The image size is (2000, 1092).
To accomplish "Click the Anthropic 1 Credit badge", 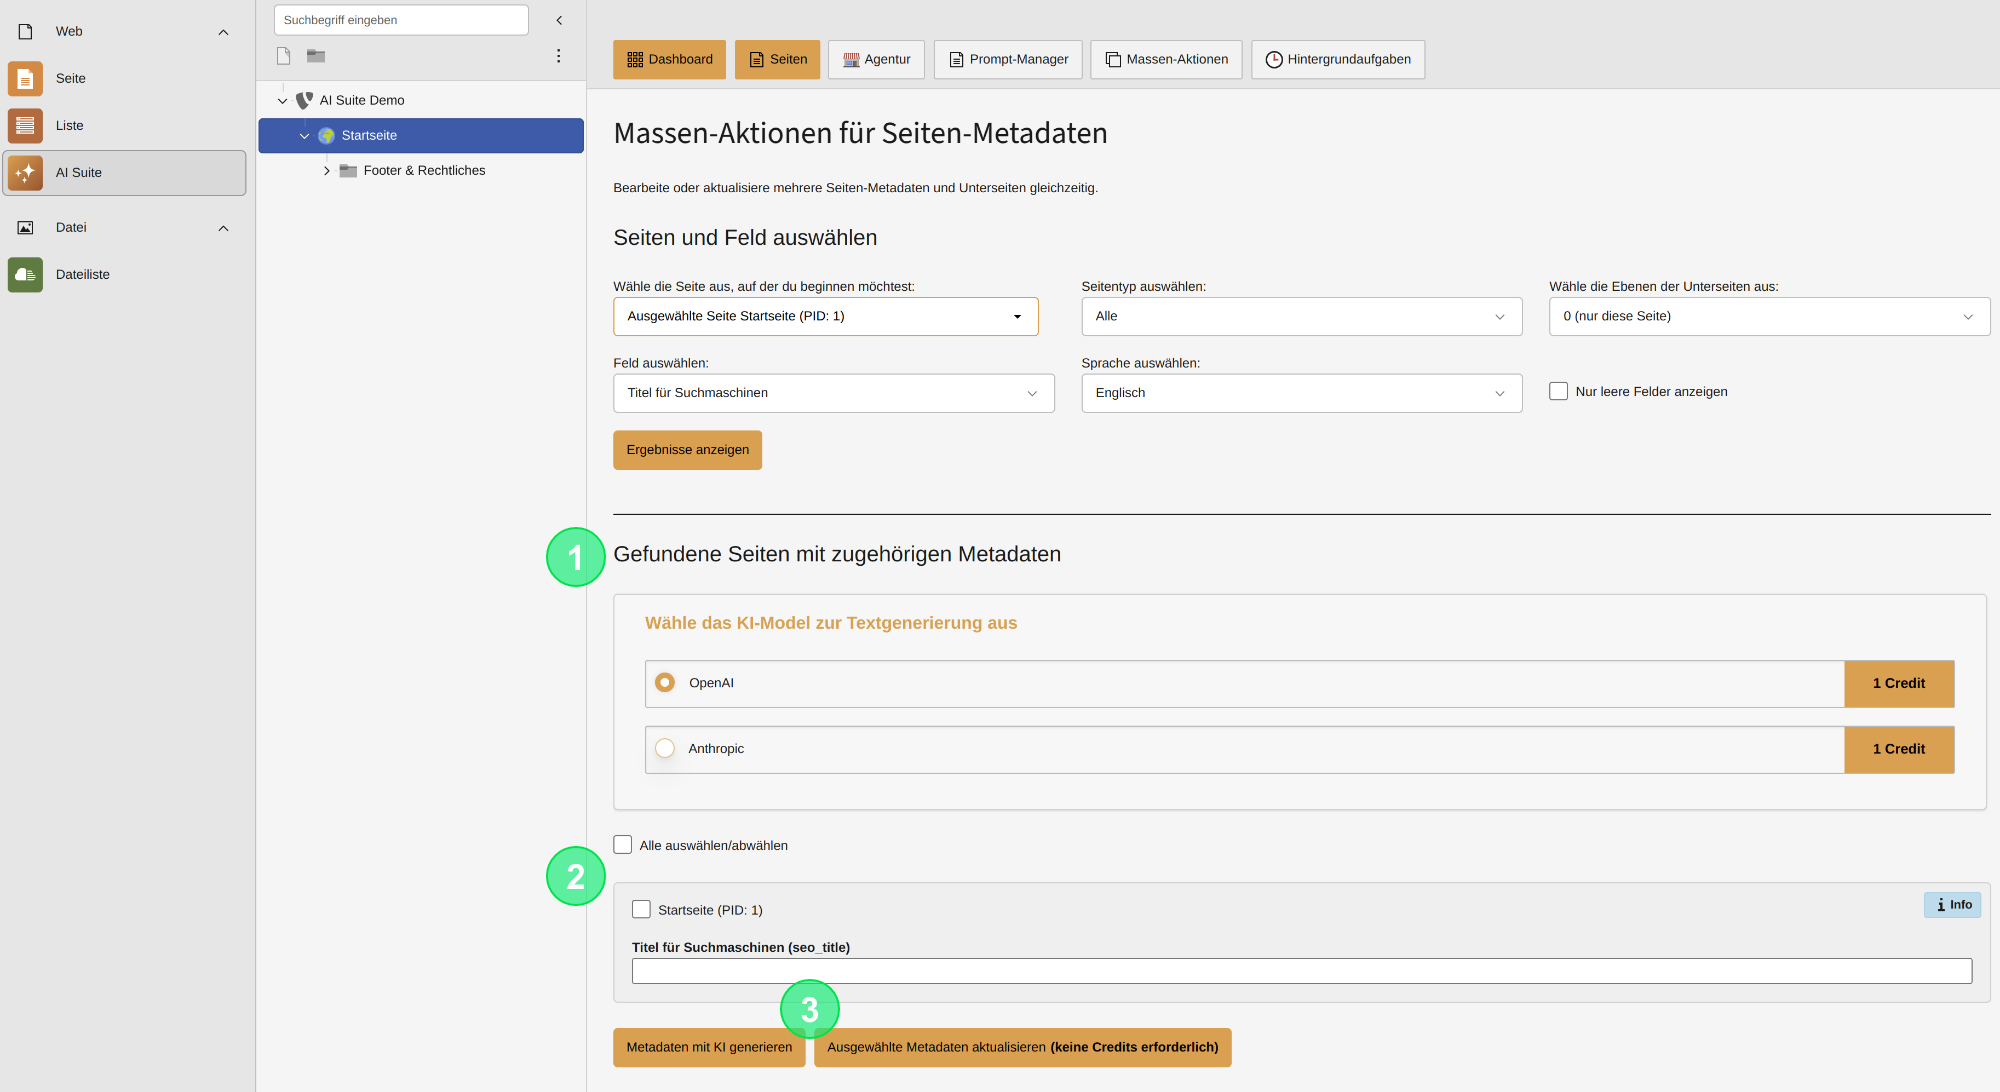I will (x=1899, y=749).
